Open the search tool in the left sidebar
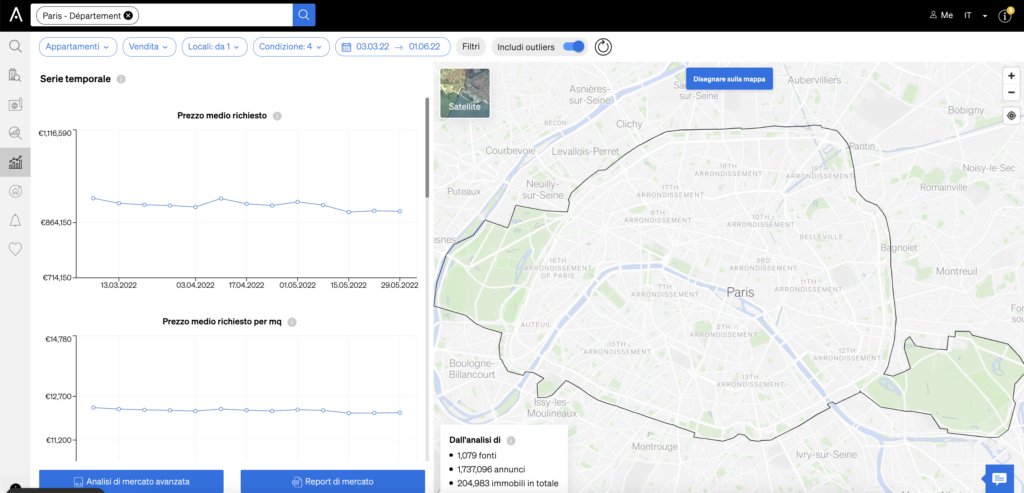The width and height of the screenshot is (1024, 493). click(15, 46)
